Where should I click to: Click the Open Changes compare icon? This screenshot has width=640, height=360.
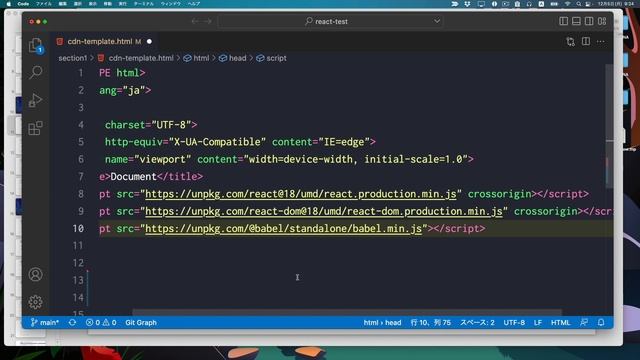click(x=571, y=42)
